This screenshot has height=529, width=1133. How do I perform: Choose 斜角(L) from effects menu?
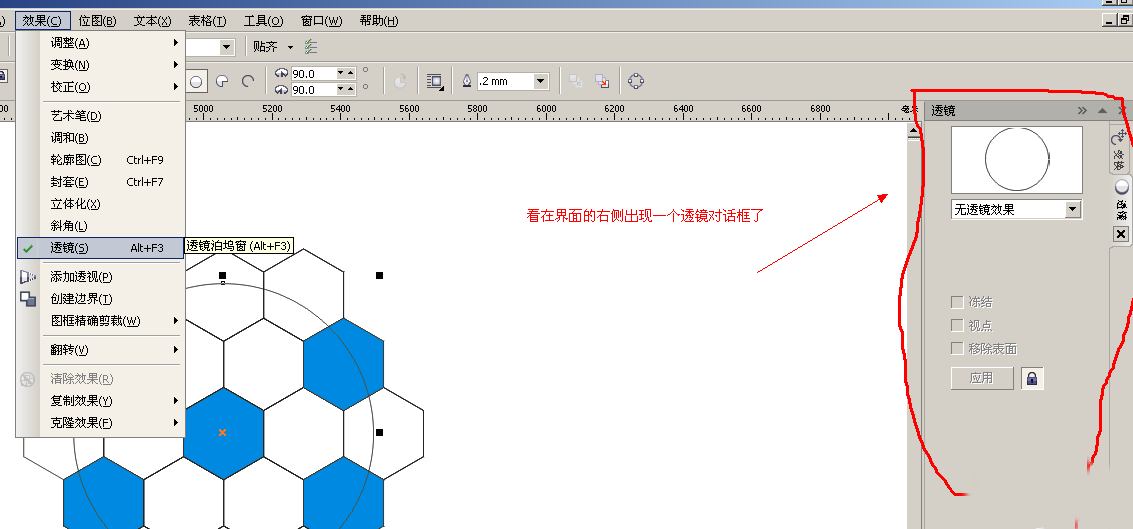(100, 226)
